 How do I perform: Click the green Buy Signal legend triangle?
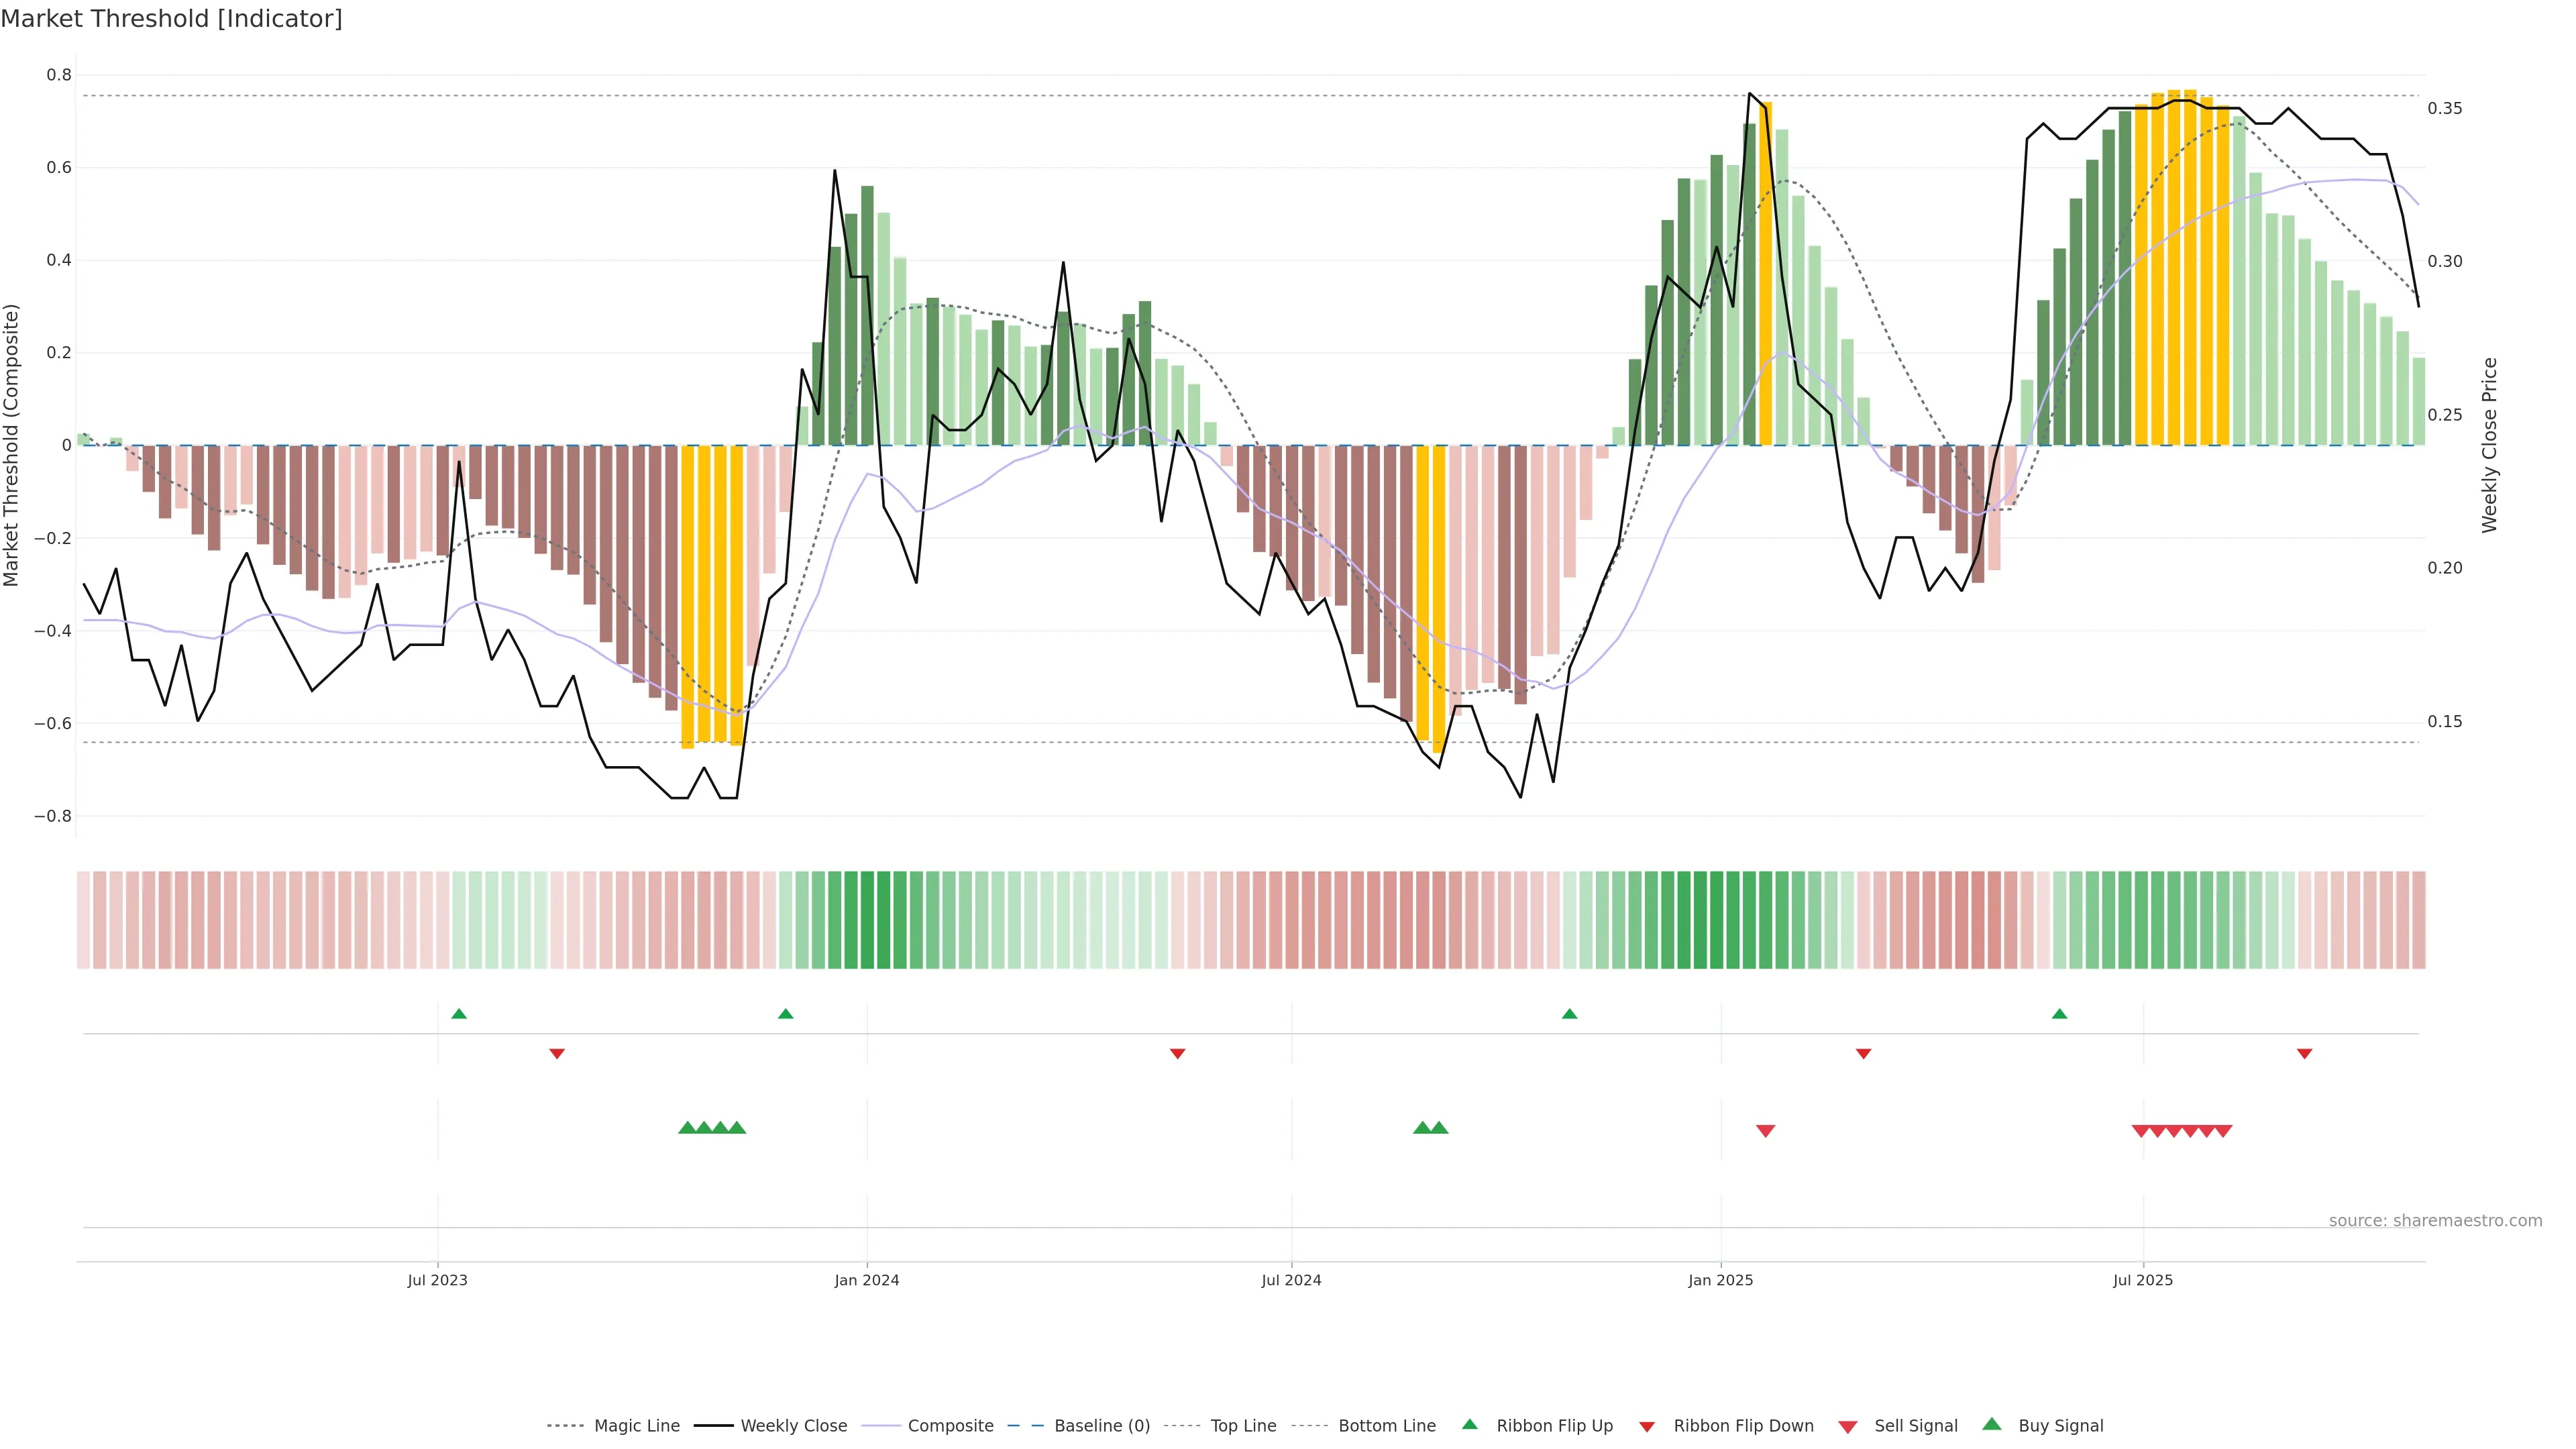click(x=1992, y=1424)
